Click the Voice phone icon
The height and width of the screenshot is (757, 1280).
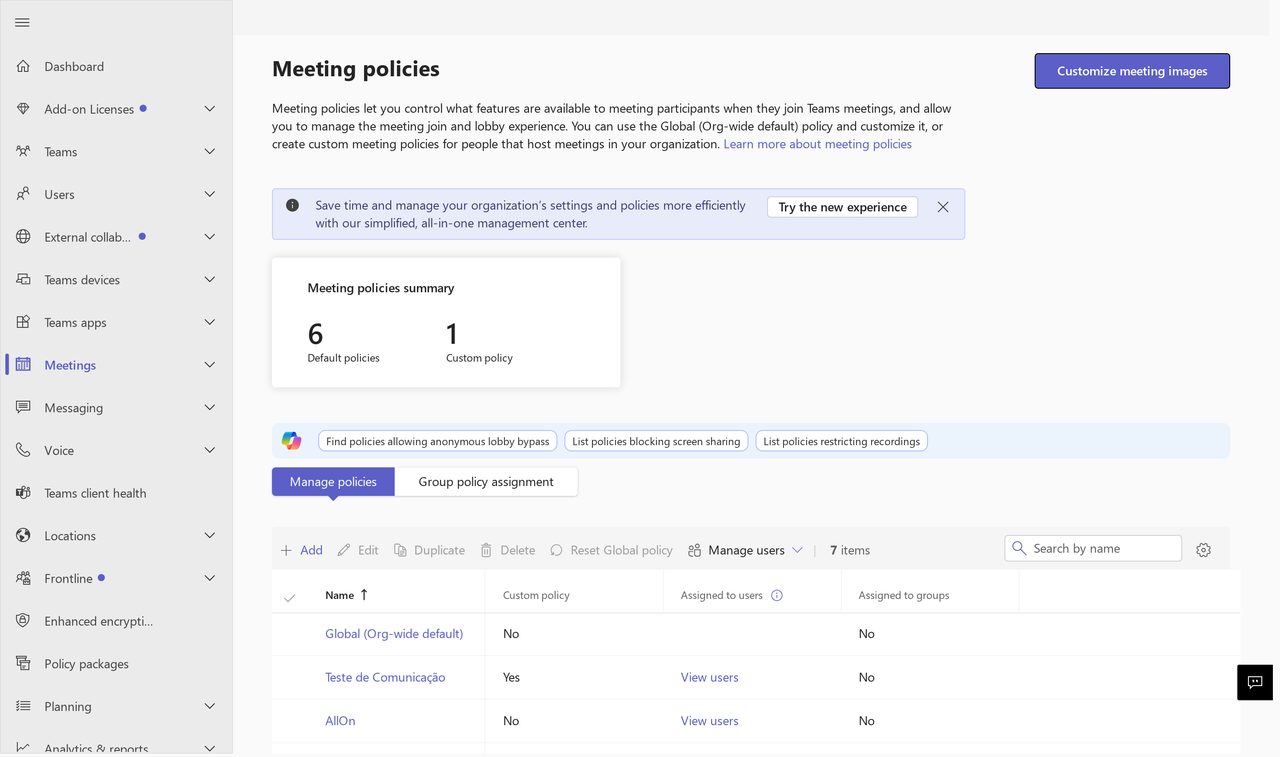coord(23,450)
